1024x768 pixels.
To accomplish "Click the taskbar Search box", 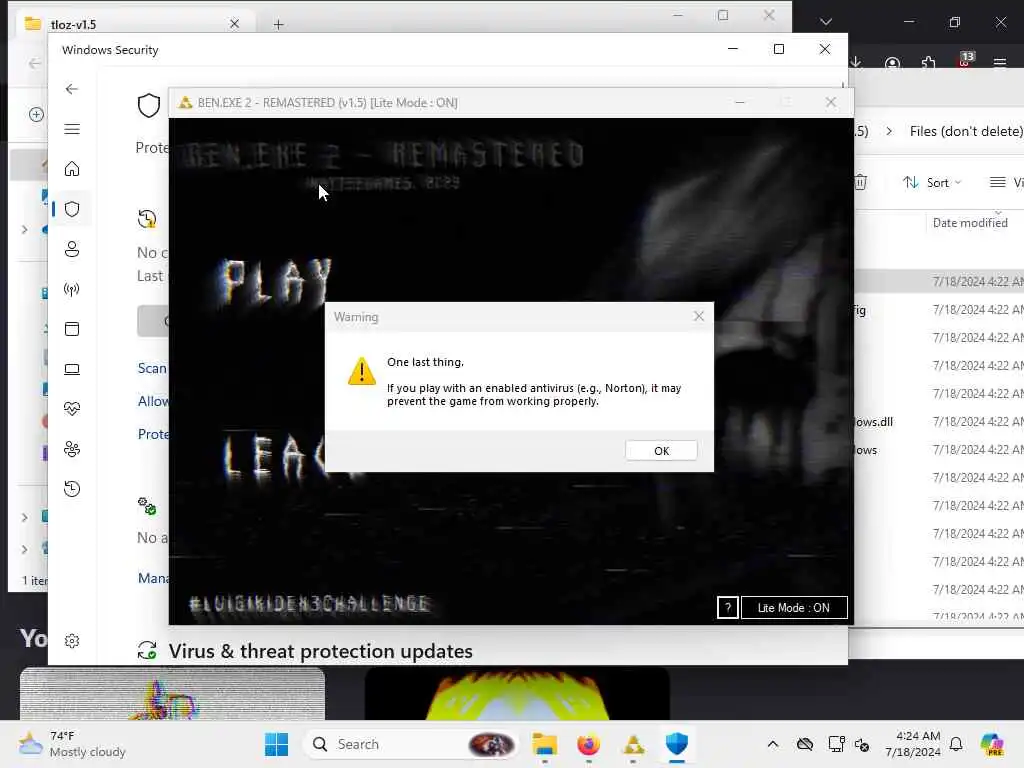I will 411,744.
